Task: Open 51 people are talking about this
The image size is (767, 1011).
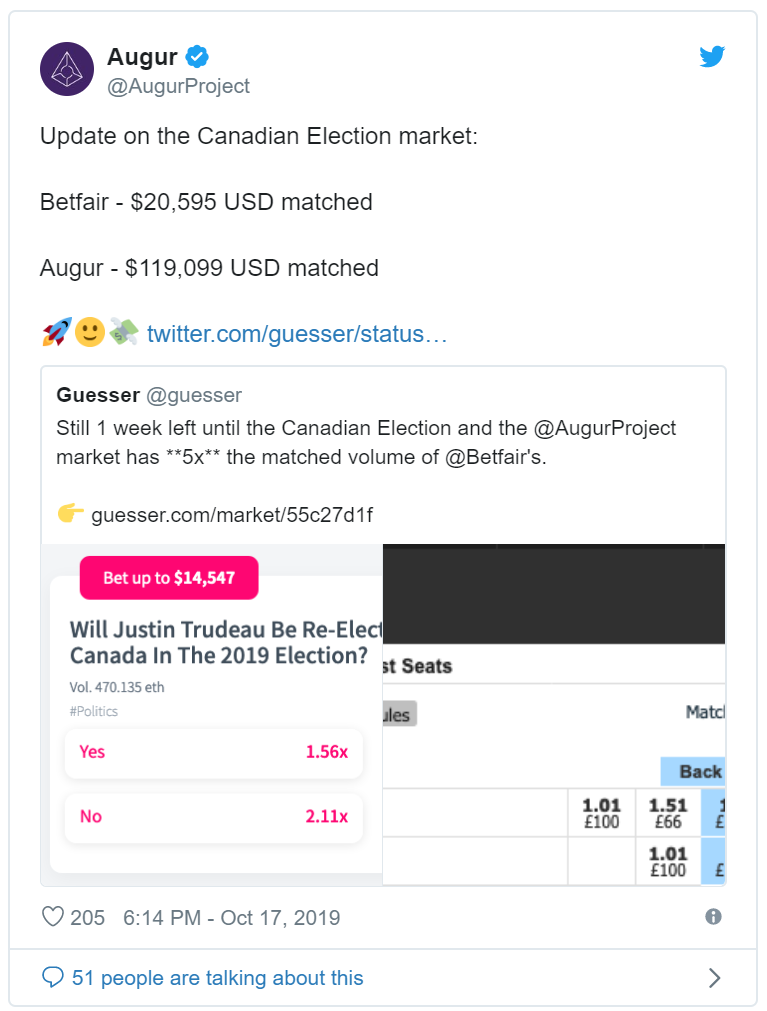Action: pos(217,977)
